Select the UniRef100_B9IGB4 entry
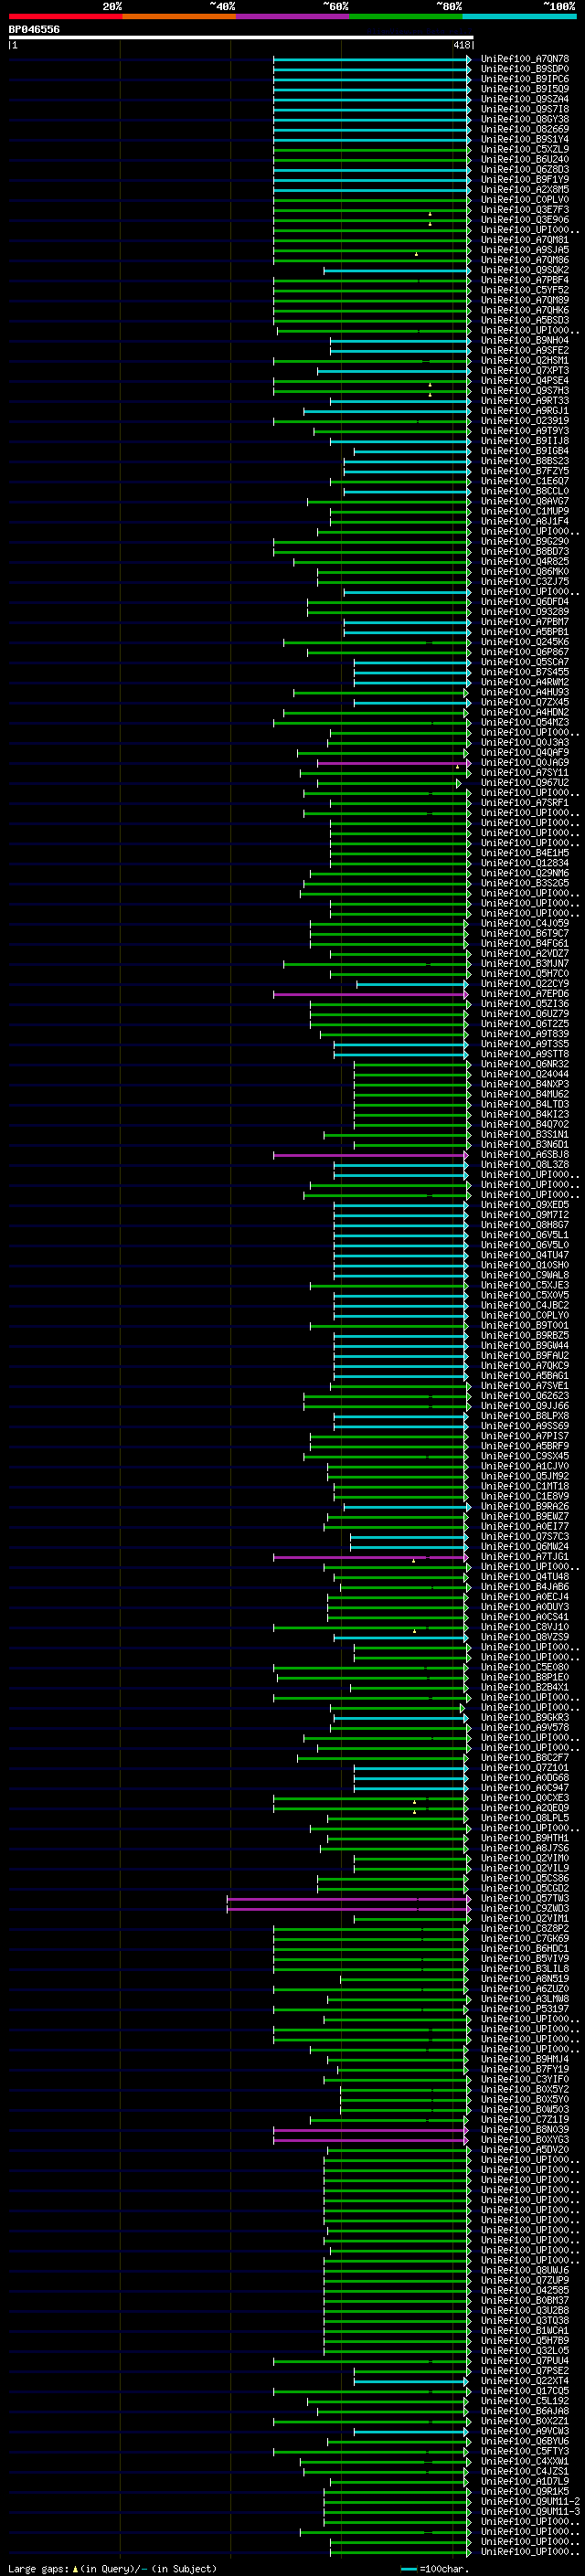 [525, 451]
